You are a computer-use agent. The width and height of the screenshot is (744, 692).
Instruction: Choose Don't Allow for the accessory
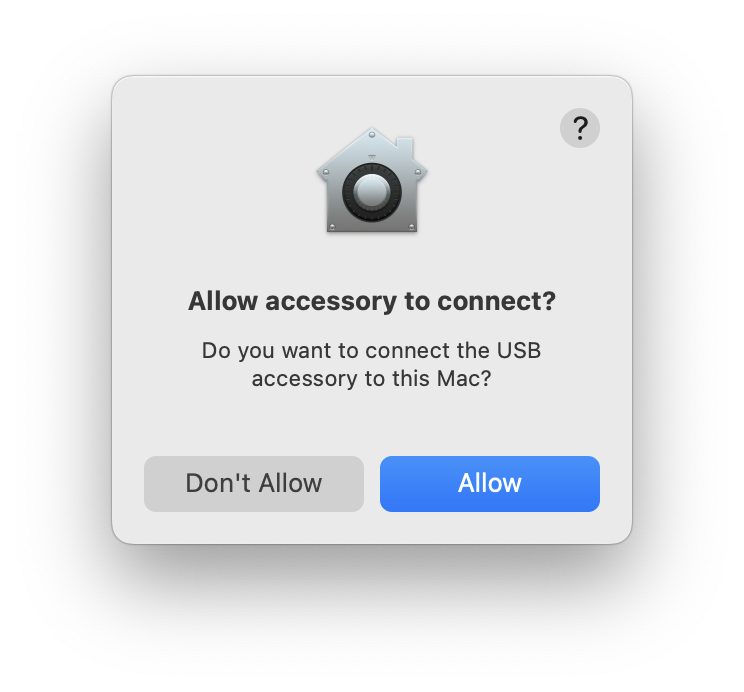tap(254, 484)
